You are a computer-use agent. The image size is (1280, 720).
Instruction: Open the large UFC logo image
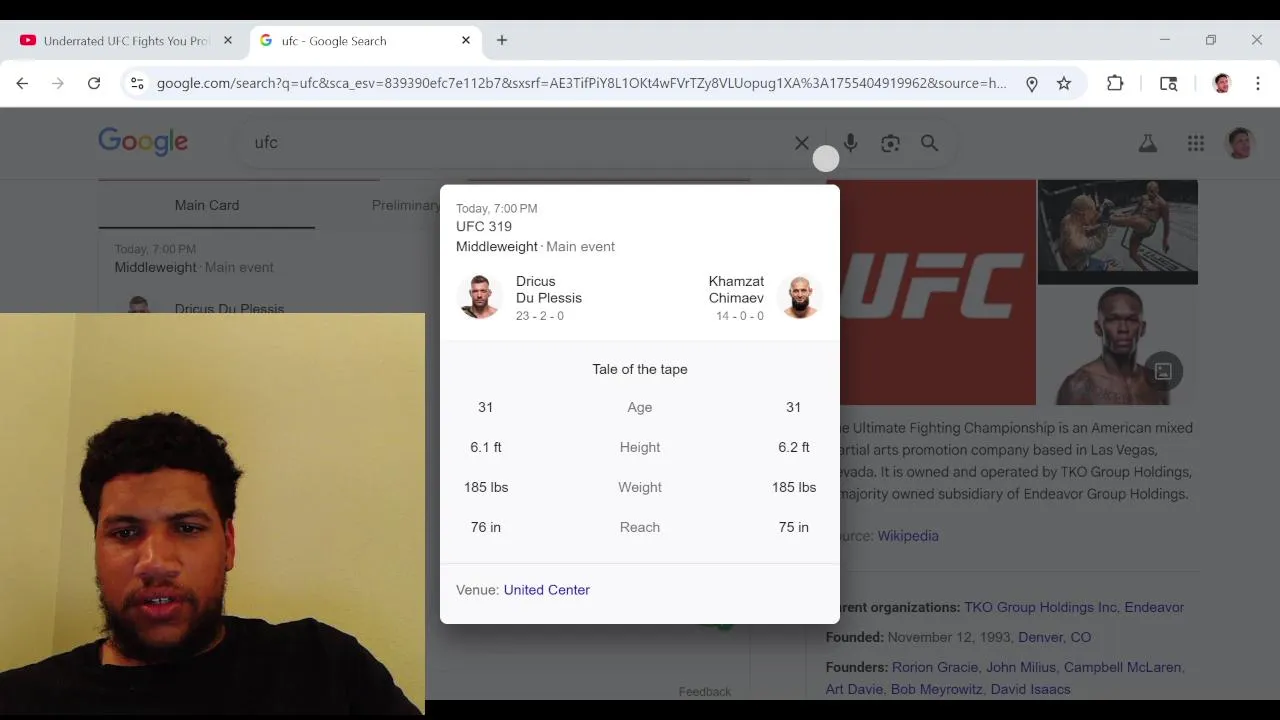938,292
